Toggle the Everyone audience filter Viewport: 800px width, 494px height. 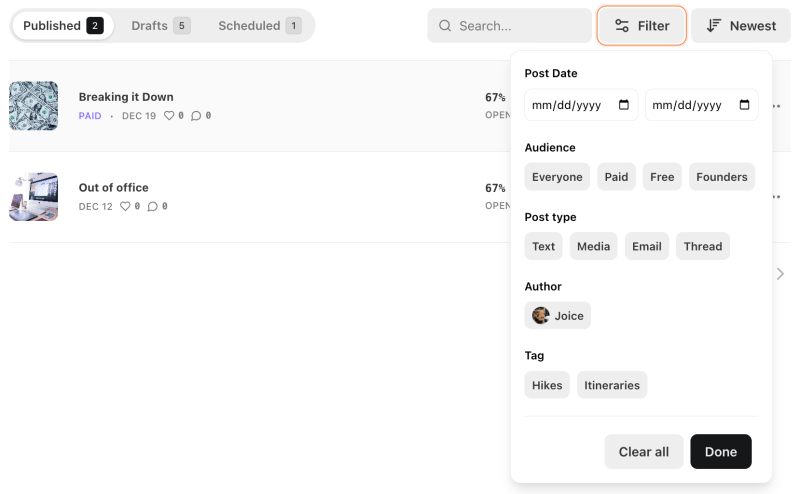[557, 177]
